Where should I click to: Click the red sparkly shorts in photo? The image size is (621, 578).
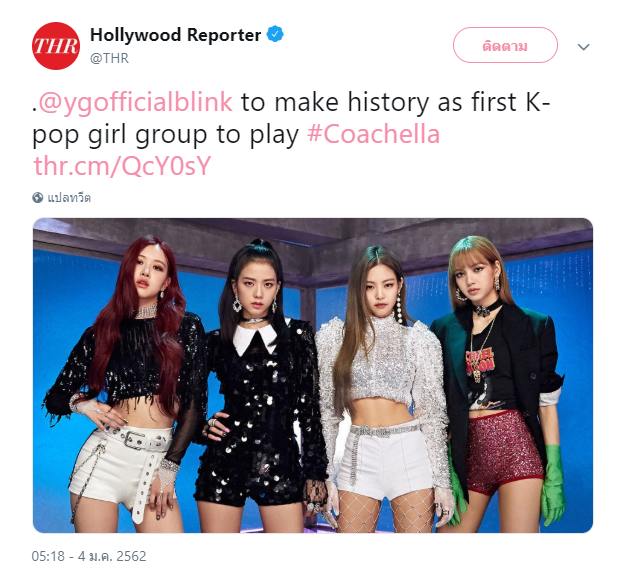[505, 452]
